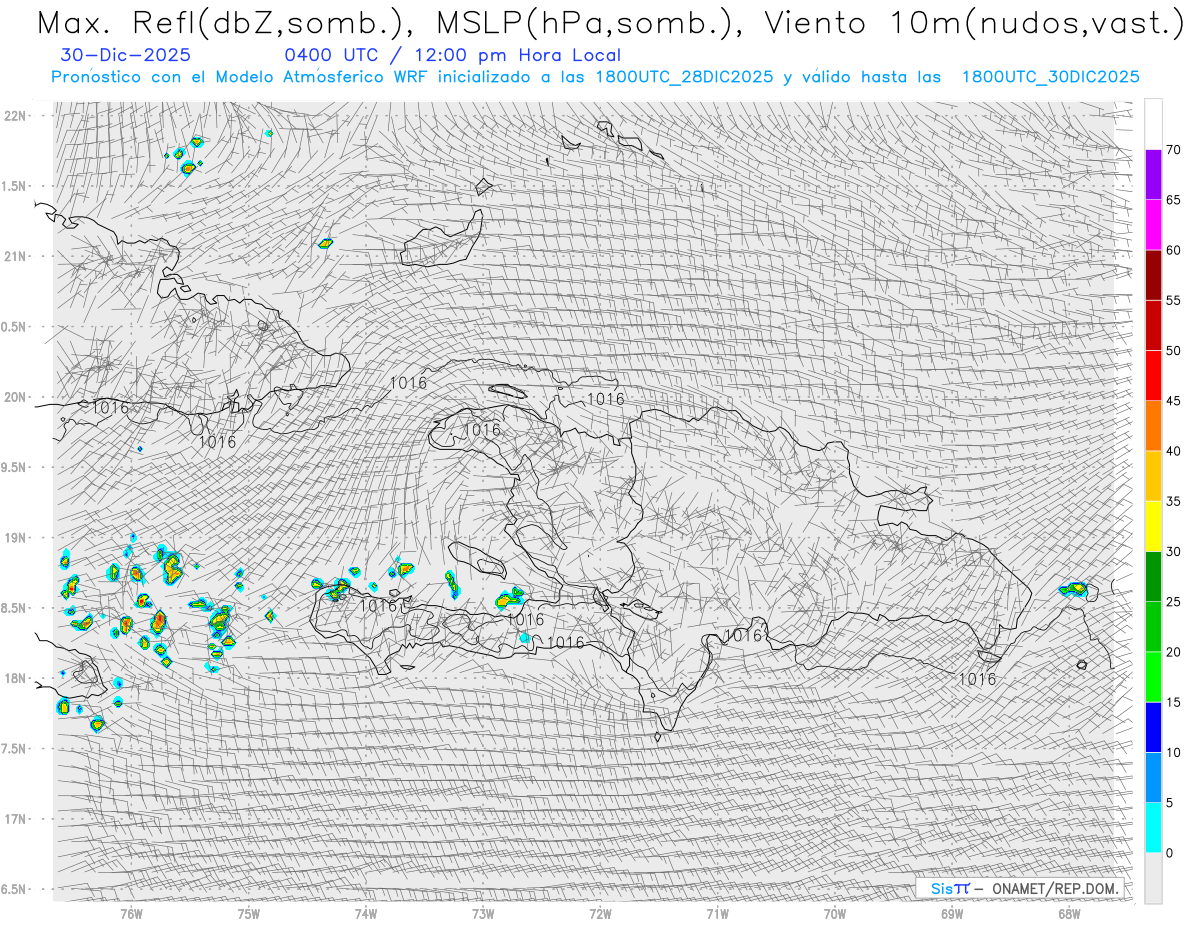Select the medium green 20–25 dBZ colorbar band
This screenshot has height=927, width=1200.
click(x=1153, y=627)
